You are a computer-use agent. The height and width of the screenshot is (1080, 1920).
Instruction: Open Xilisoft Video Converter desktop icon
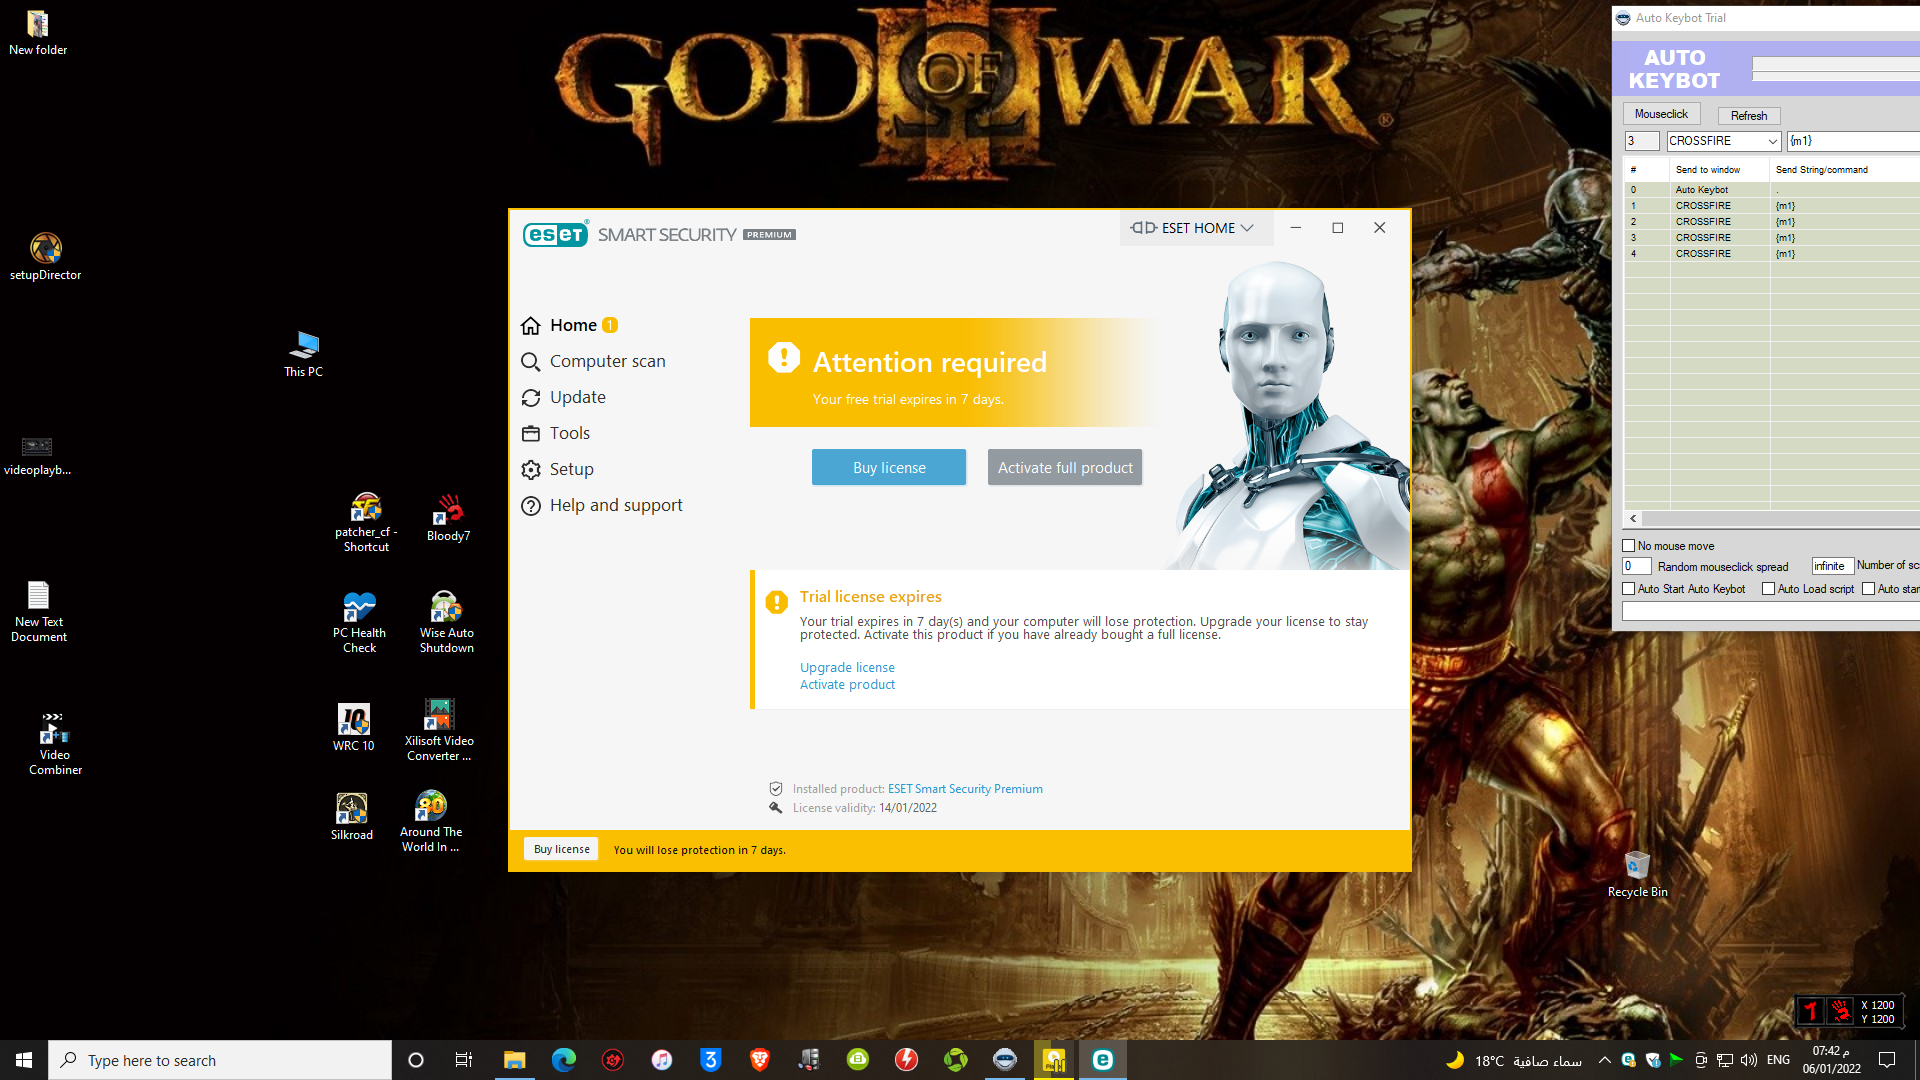coord(439,730)
